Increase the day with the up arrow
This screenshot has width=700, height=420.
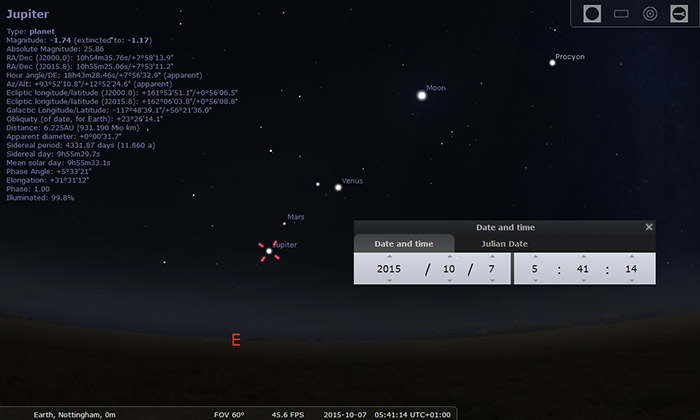(x=490, y=256)
